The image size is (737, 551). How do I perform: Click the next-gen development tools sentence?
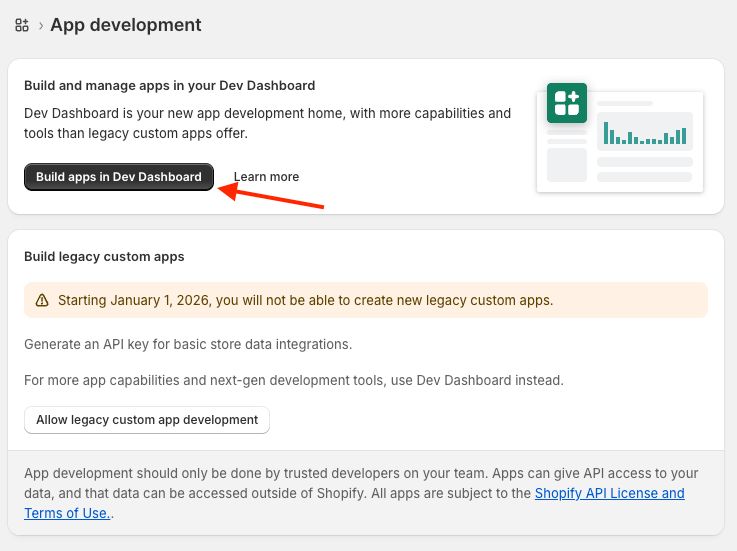[294, 380]
